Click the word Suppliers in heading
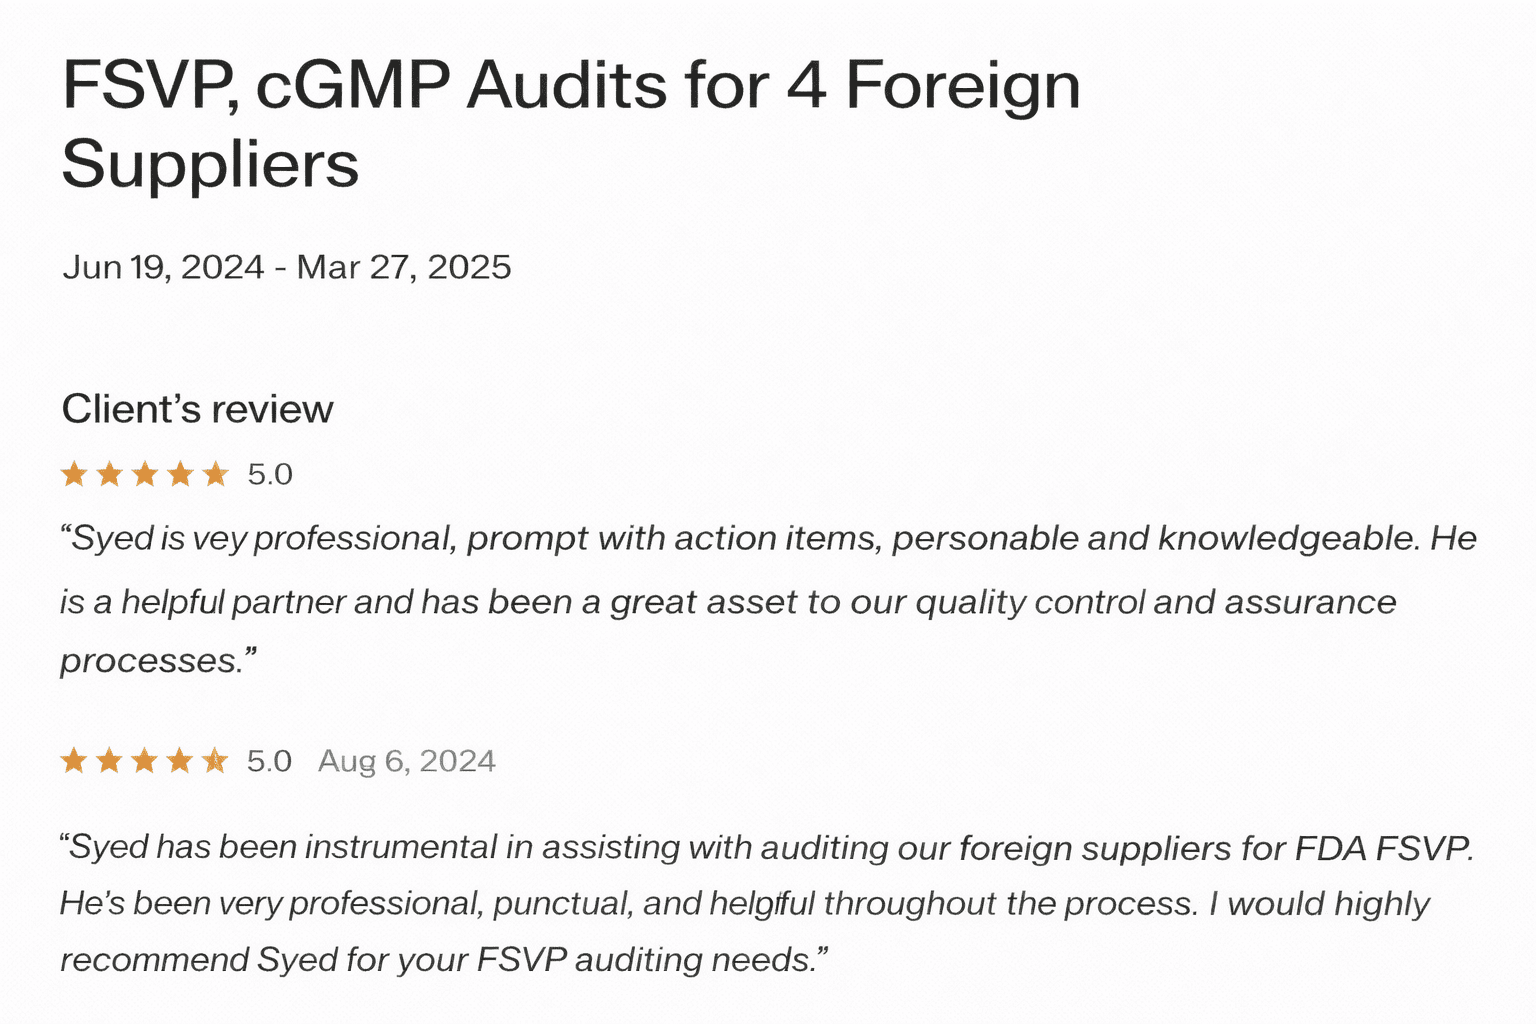Image resolution: width=1536 pixels, height=1024 pixels. (x=210, y=164)
